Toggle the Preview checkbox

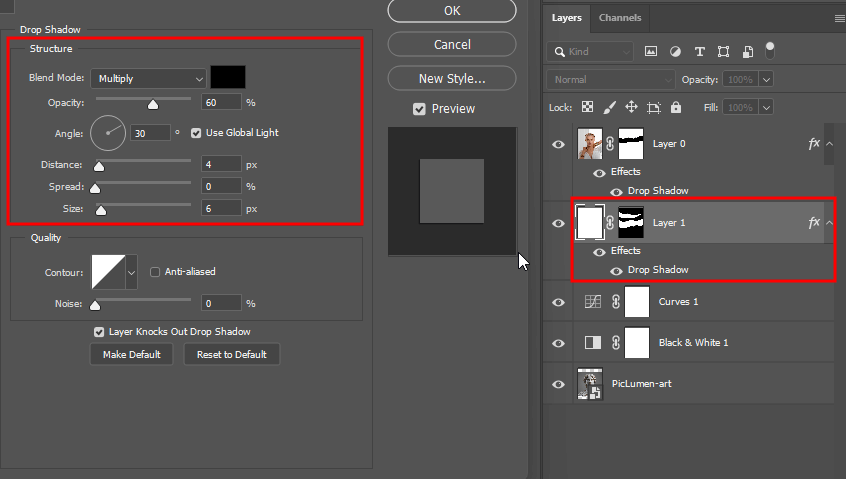[x=419, y=109]
